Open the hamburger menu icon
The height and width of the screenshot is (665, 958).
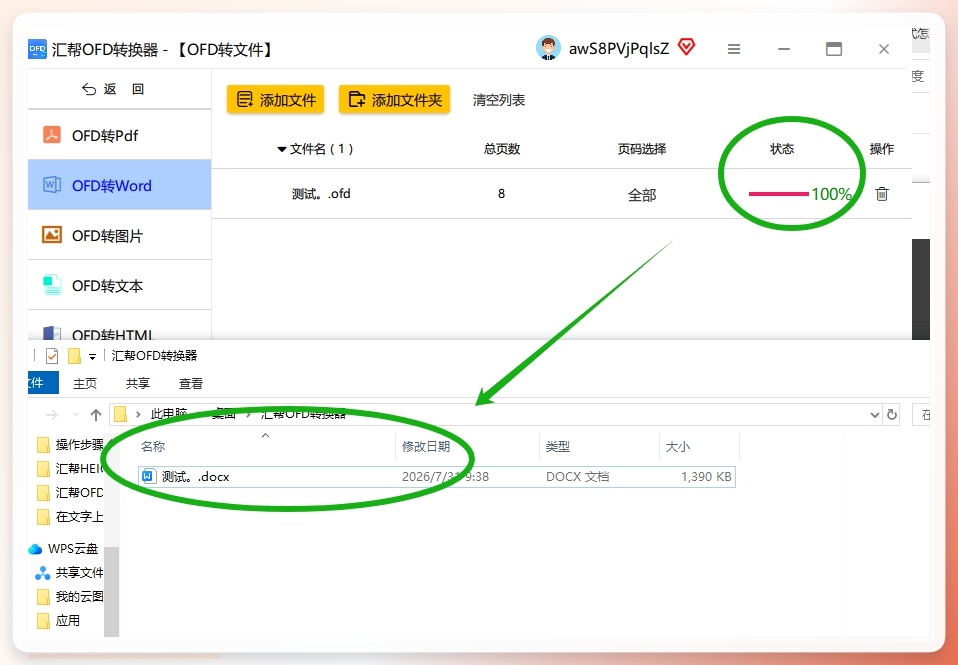(734, 49)
